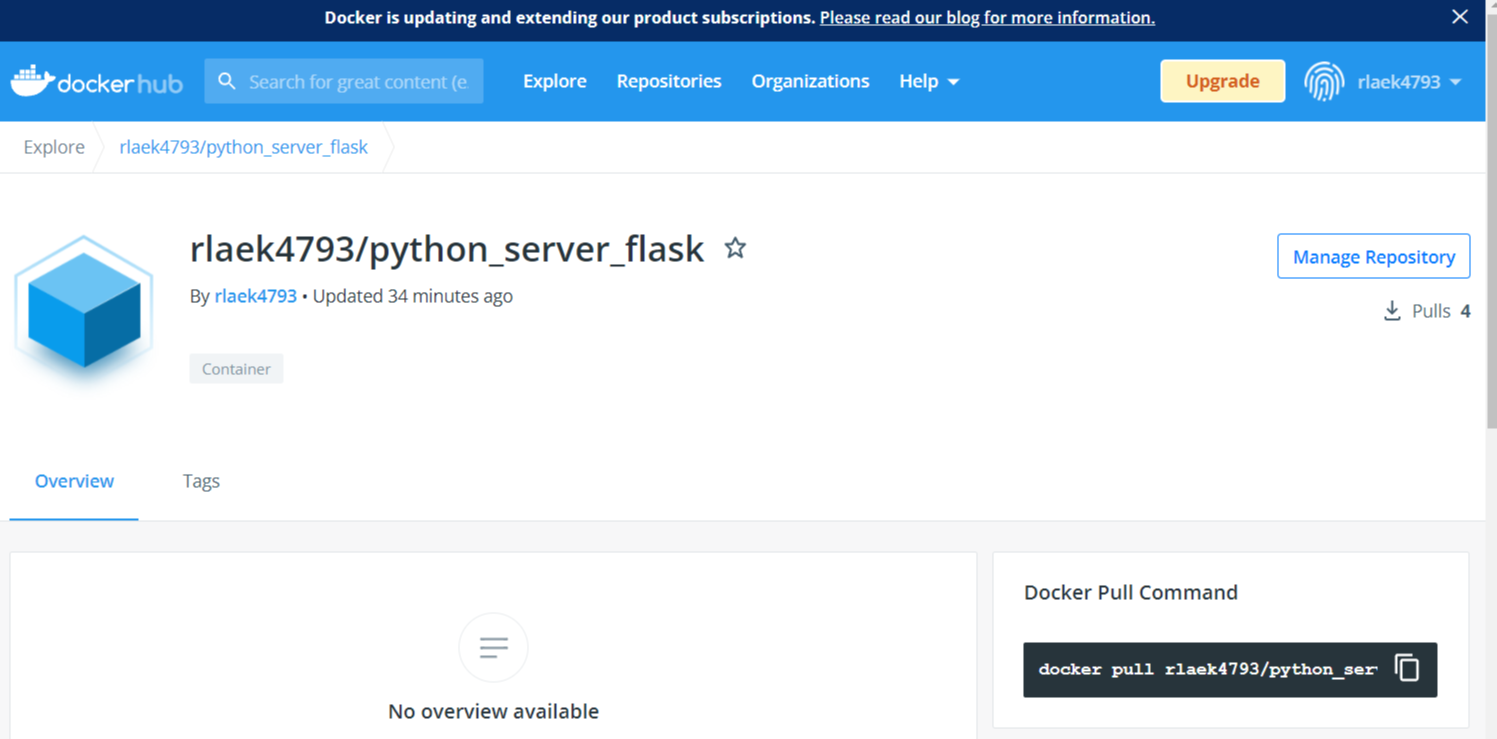Copy the docker pull command

click(1407, 668)
